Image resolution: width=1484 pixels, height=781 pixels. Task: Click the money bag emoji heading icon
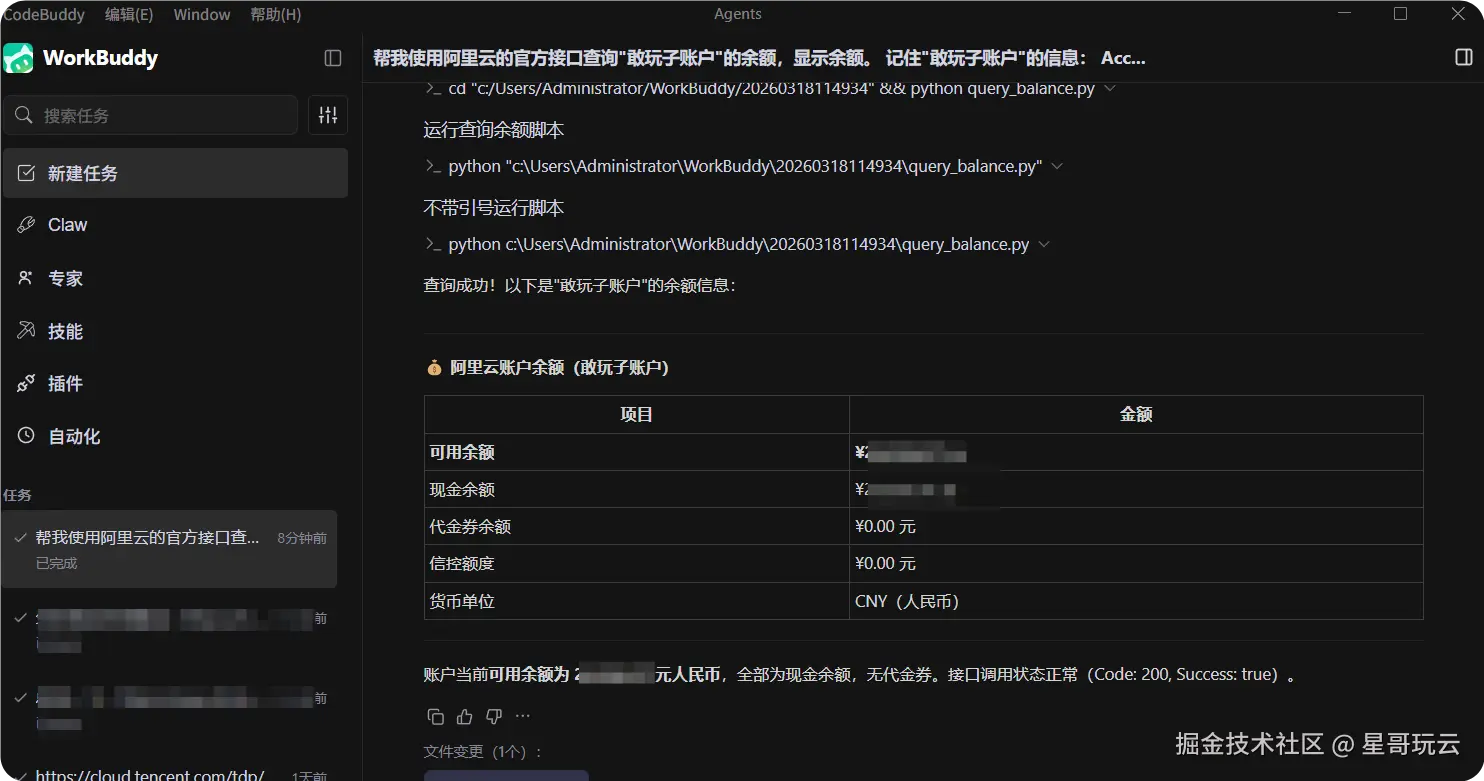point(434,368)
